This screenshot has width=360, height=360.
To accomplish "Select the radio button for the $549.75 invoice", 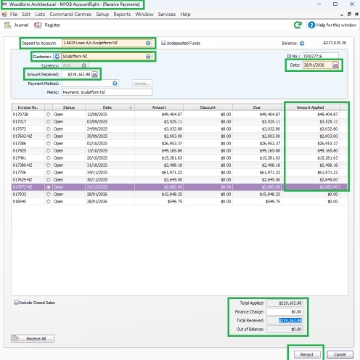I will (49, 202).
